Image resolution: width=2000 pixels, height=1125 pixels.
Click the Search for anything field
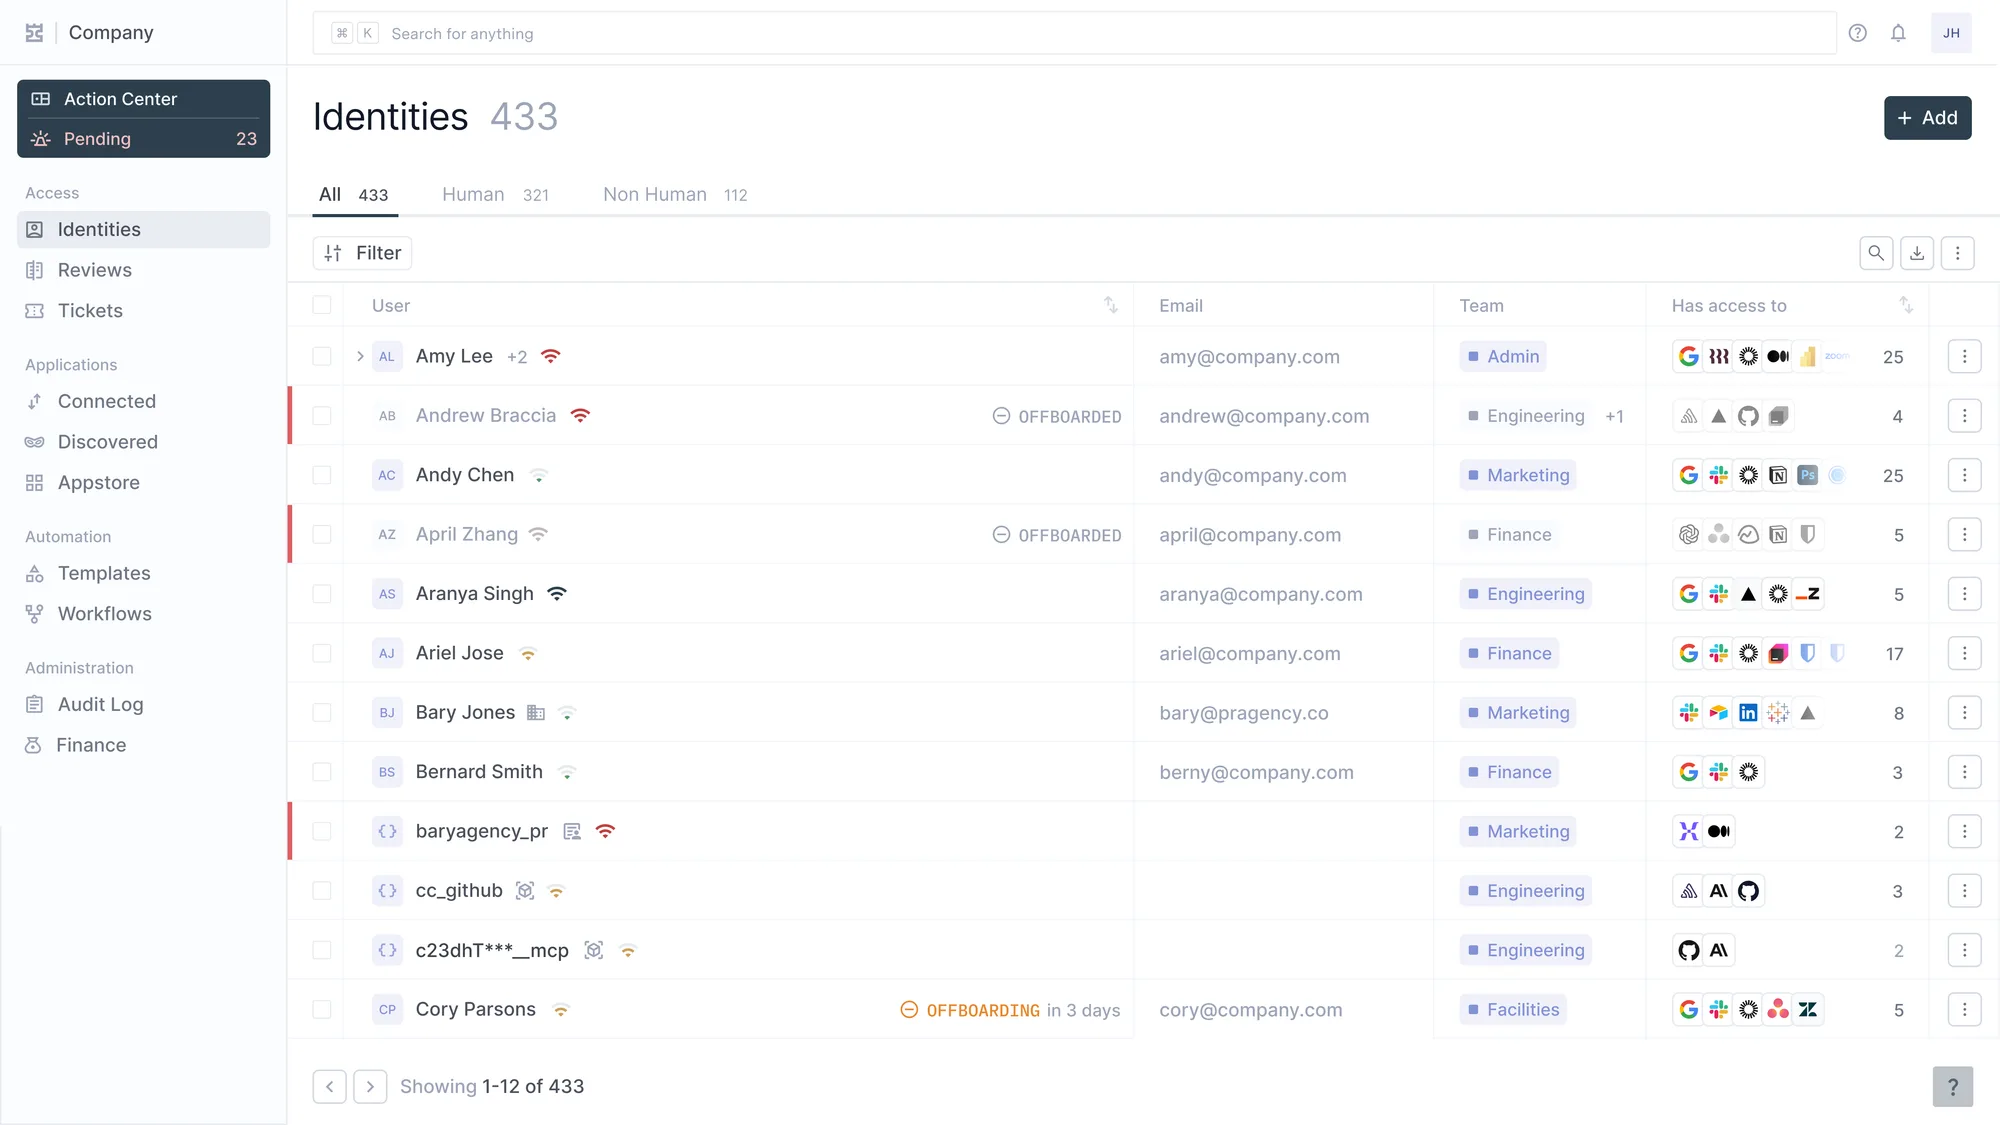(1074, 33)
